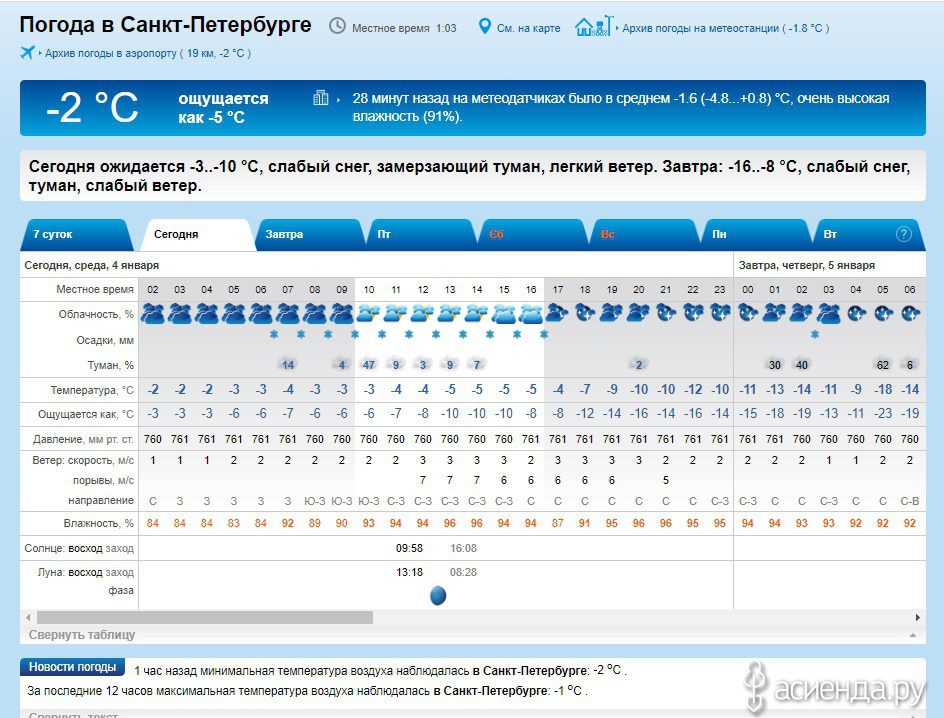Screen dimensions: 944x718
Task: Click the map pin icon
Action: click(484, 26)
